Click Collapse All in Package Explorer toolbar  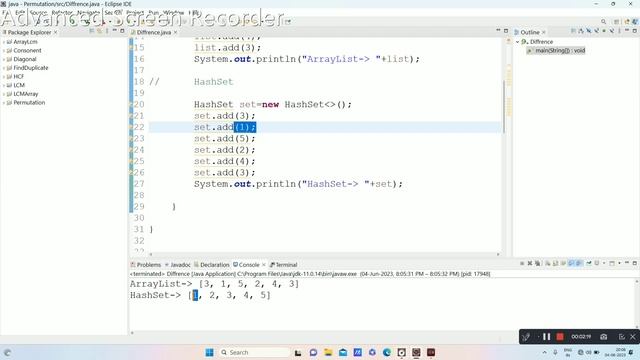point(91,31)
